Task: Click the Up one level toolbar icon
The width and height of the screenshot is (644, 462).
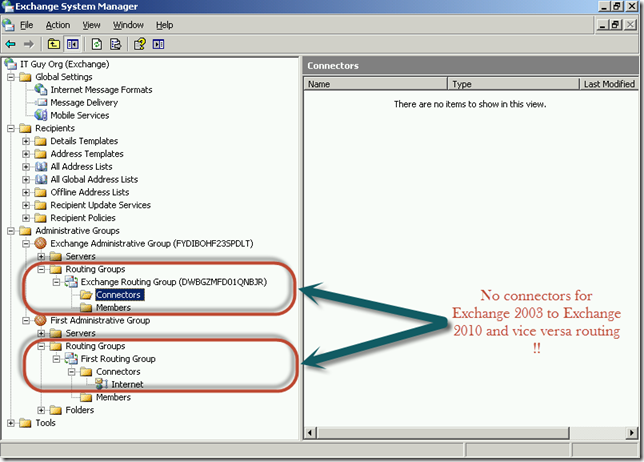Action: [54, 44]
